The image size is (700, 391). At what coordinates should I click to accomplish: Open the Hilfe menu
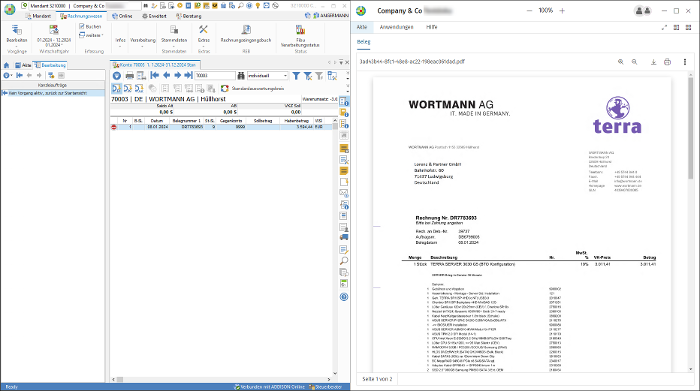(x=432, y=27)
